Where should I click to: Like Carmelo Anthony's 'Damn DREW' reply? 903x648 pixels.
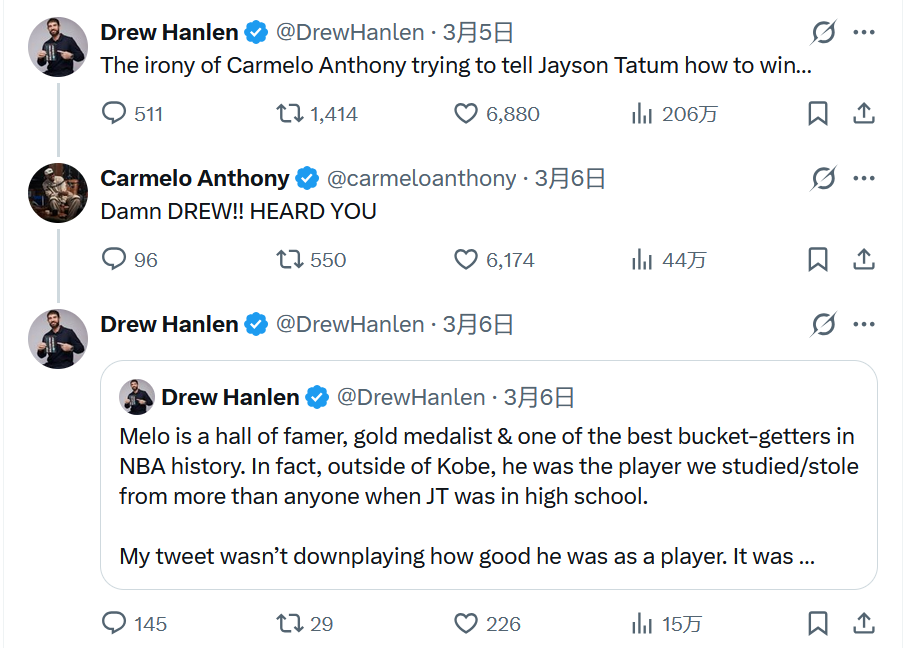(x=466, y=260)
